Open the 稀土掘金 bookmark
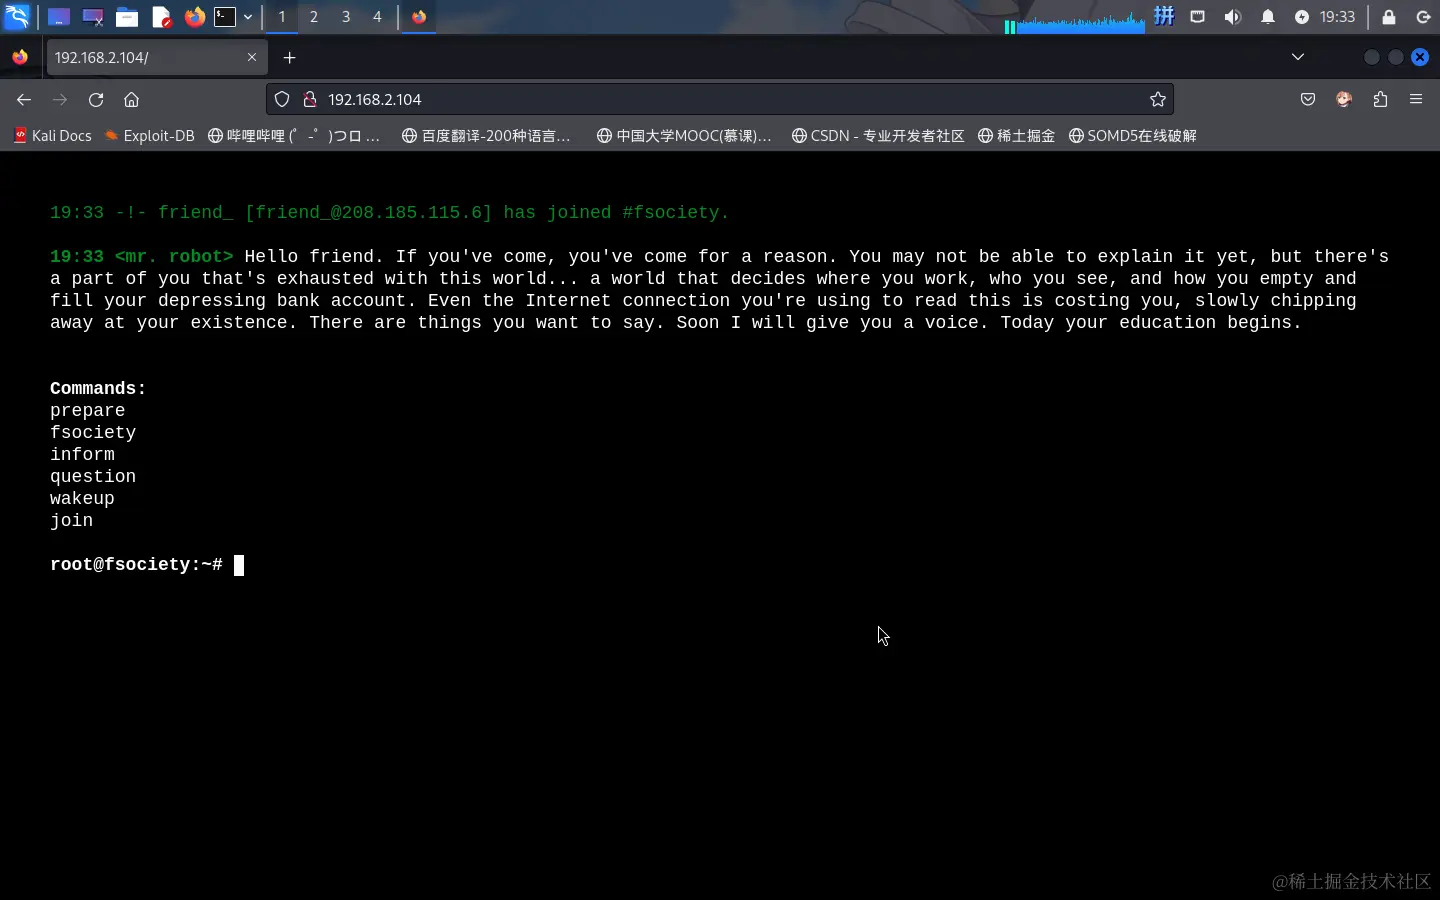The width and height of the screenshot is (1440, 900). pyautogui.click(x=1016, y=136)
